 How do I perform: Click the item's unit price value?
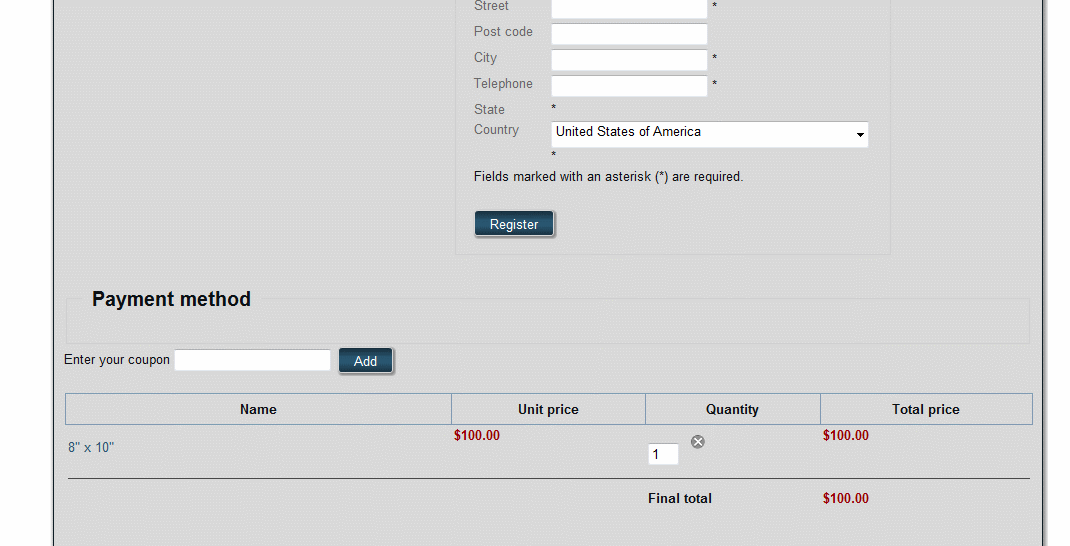(x=477, y=435)
